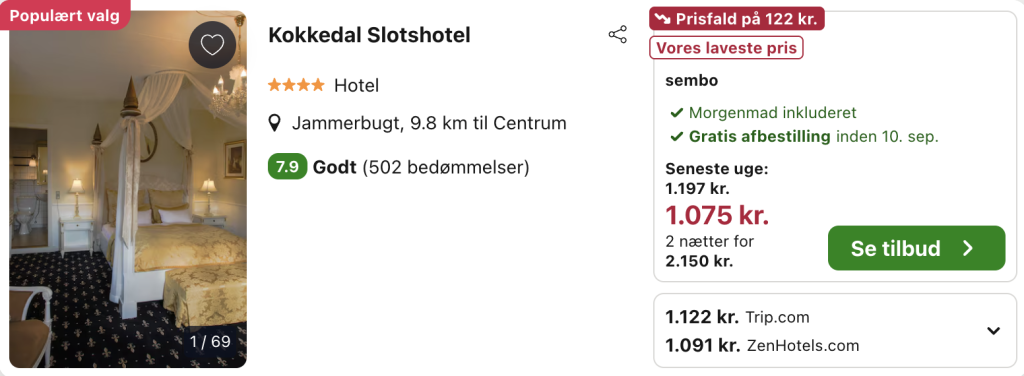
Task: Open the Trip.com 1.122 kr. offer
Action: pyautogui.click(x=737, y=317)
